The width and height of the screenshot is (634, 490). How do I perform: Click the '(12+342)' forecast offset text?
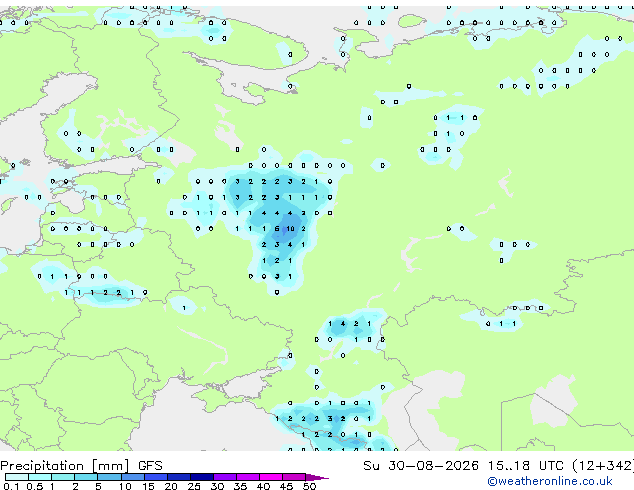click(x=602, y=466)
